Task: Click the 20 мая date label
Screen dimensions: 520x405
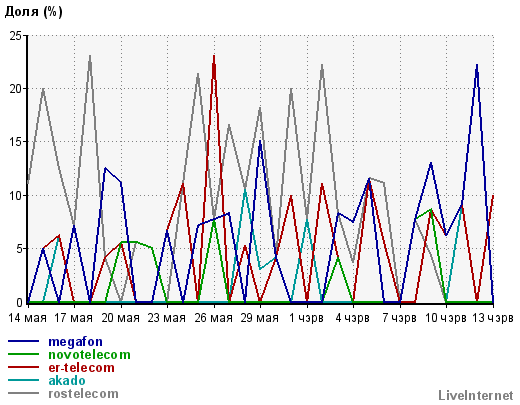Action: [x=120, y=318]
